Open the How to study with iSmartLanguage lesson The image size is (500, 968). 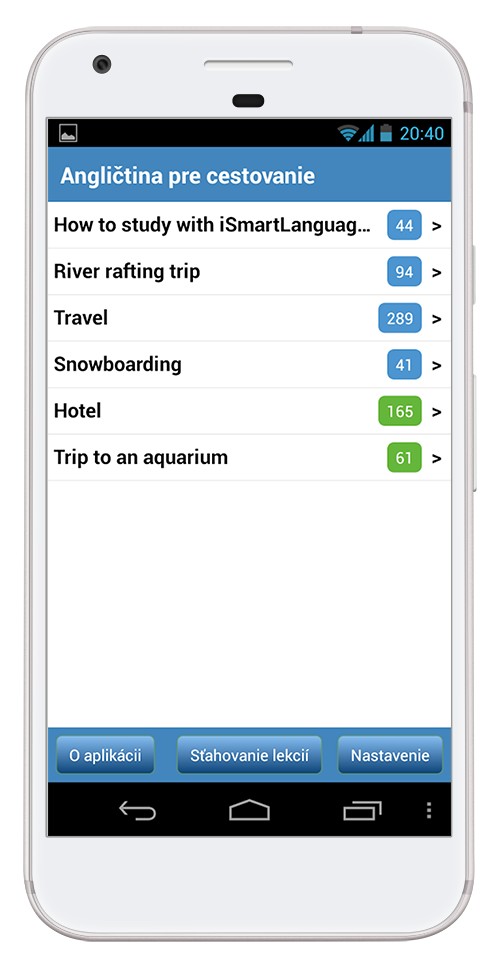(249, 225)
